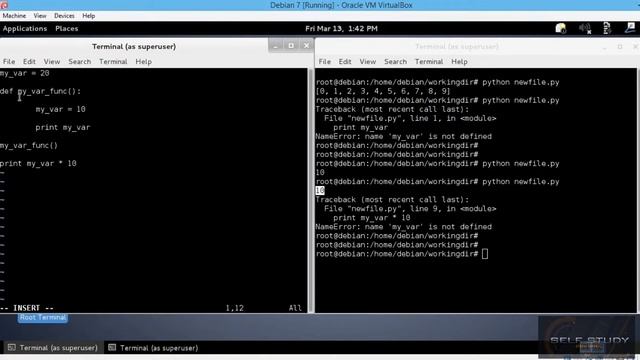This screenshot has height=360, width=640.
Task: Click the date and time clock
Action: coord(341,29)
